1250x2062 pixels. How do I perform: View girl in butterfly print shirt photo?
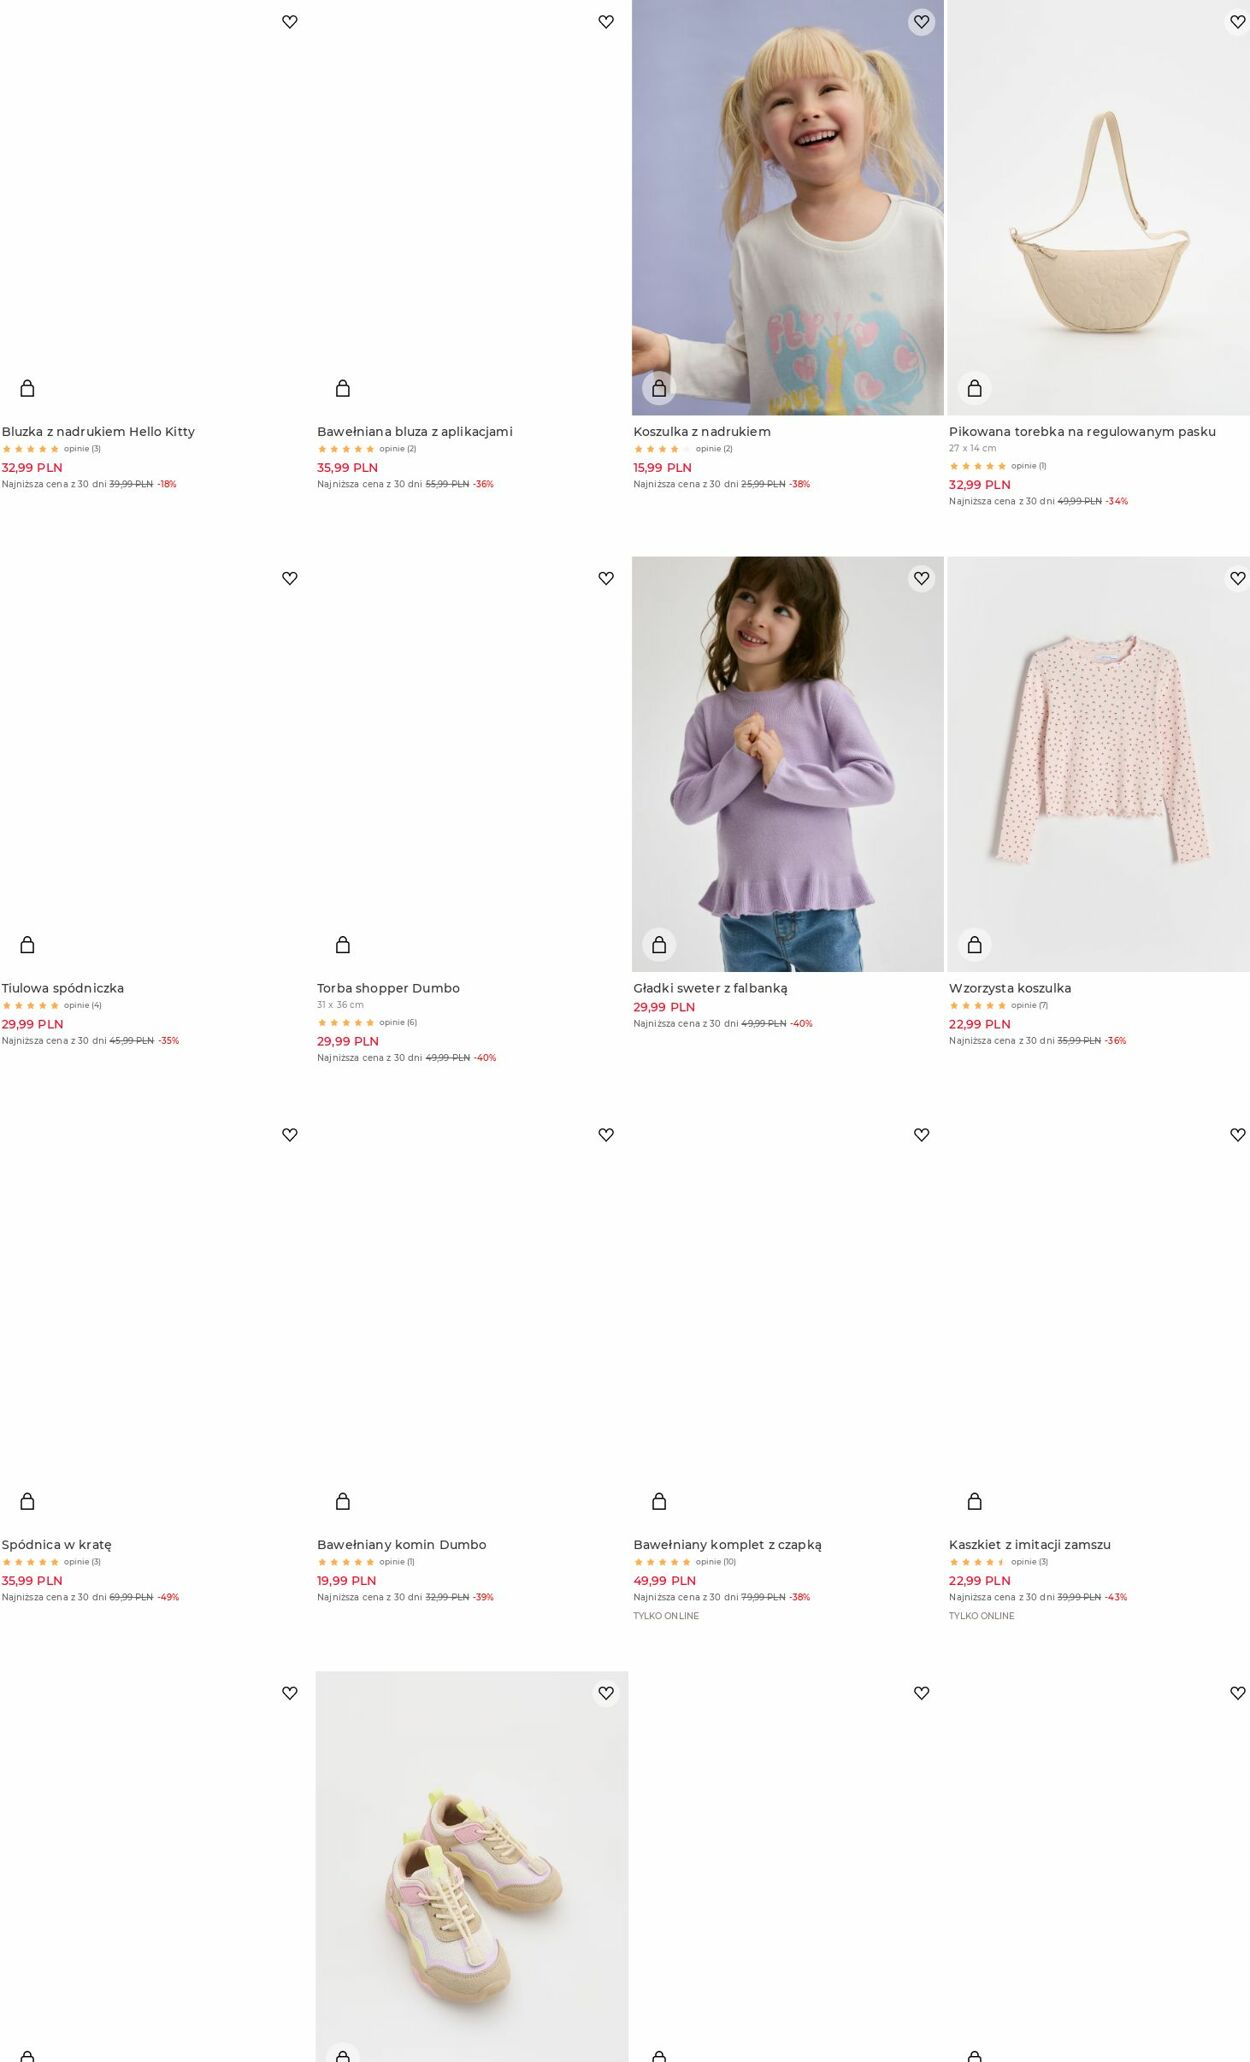tap(788, 207)
